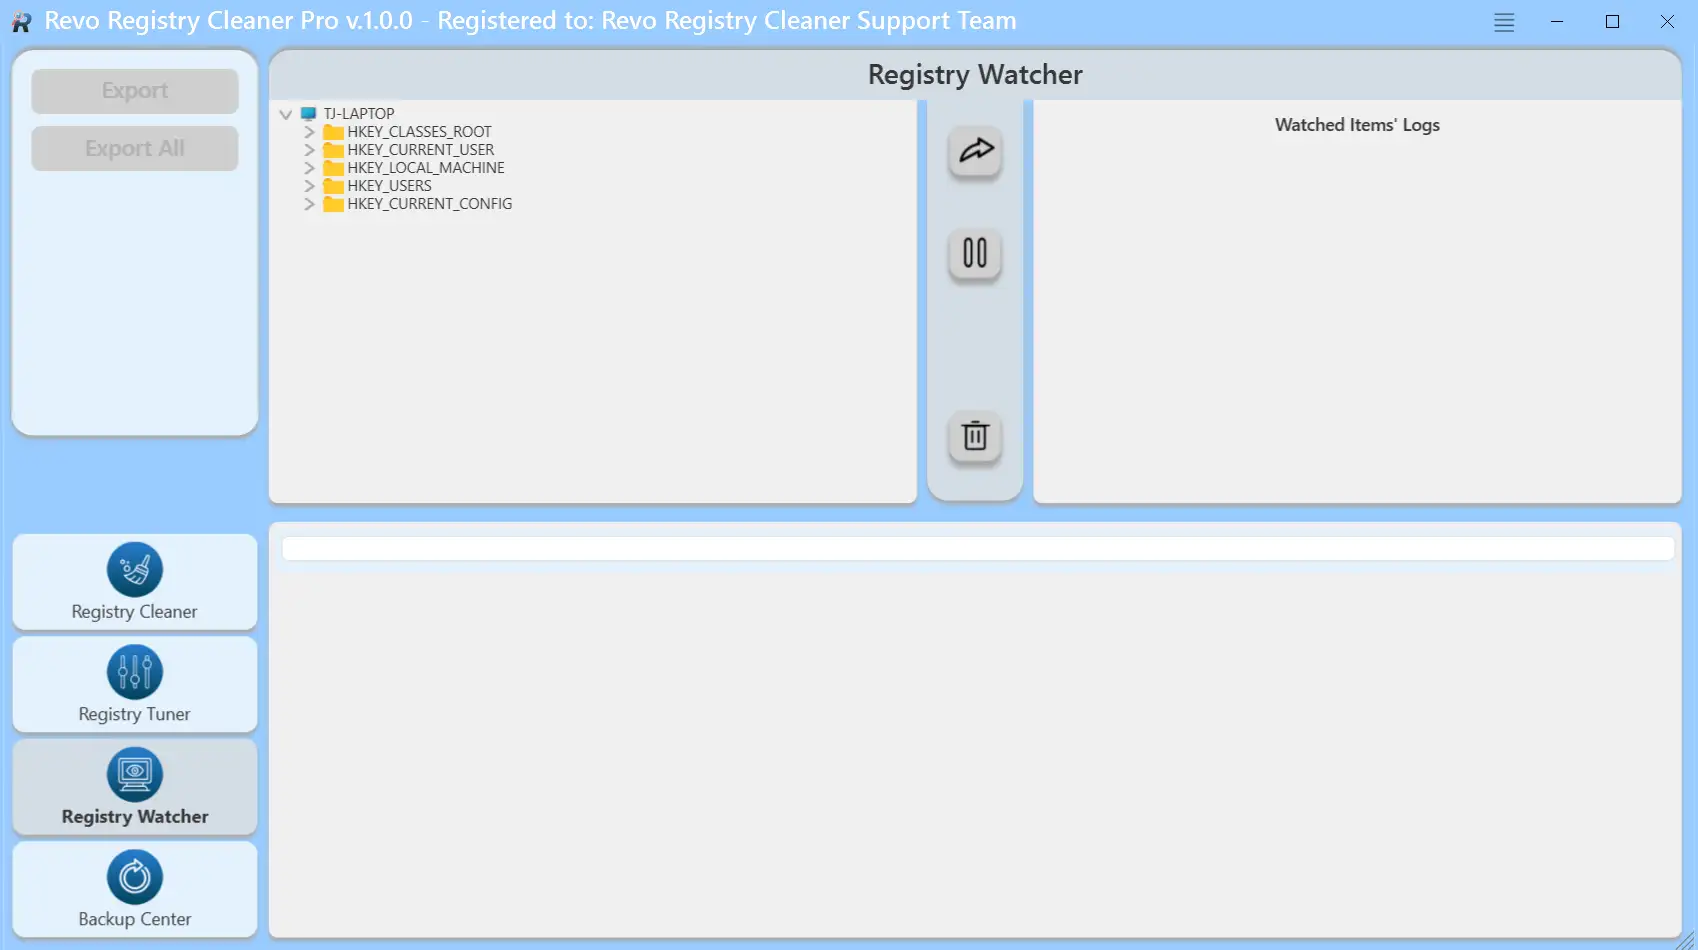The height and width of the screenshot is (950, 1698).
Task: Click the TJ-LAPTOP computer icon
Action: tap(309, 114)
